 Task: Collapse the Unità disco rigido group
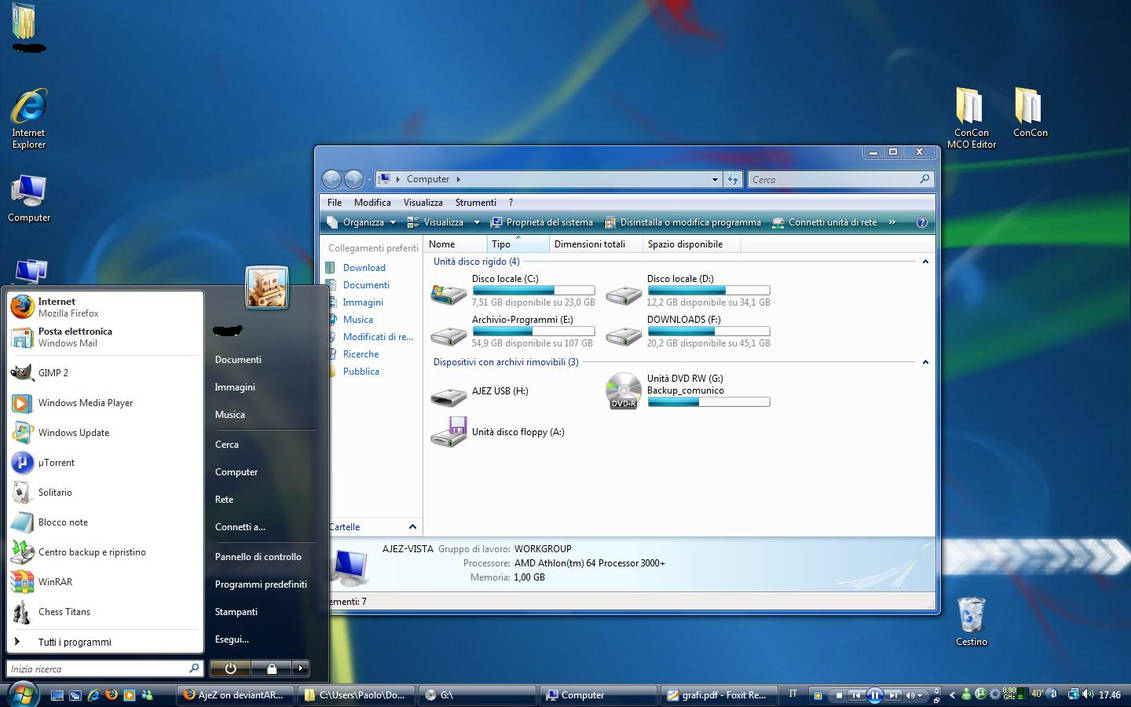pyautogui.click(x=925, y=261)
